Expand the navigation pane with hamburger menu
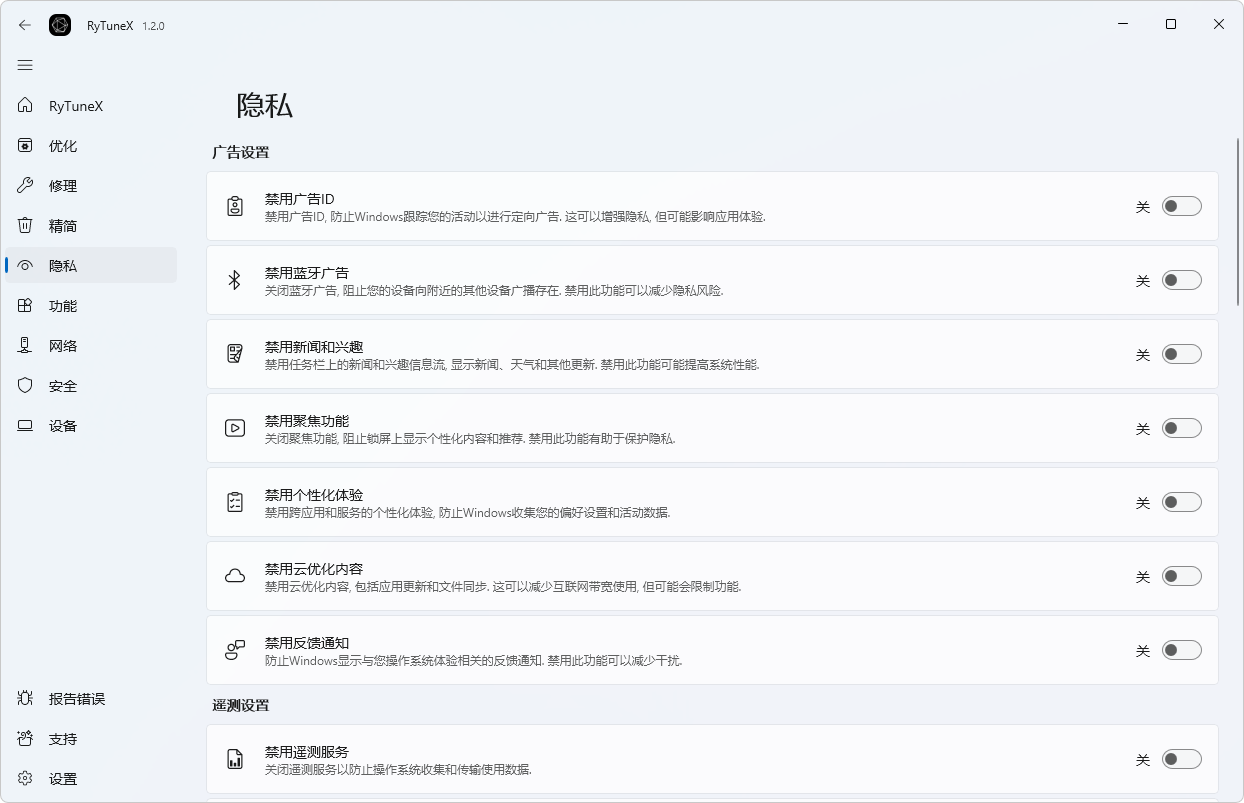This screenshot has height=803, width=1244. (x=25, y=64)
